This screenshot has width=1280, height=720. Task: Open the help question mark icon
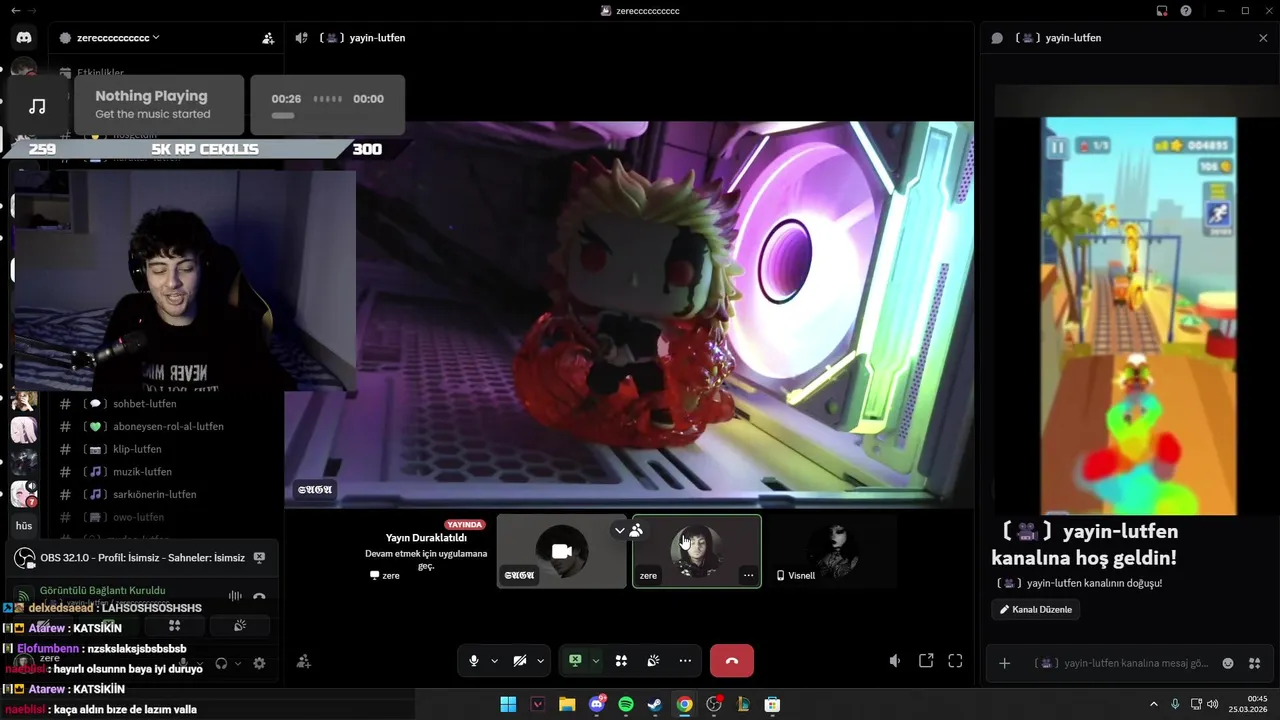(1186, 11)
